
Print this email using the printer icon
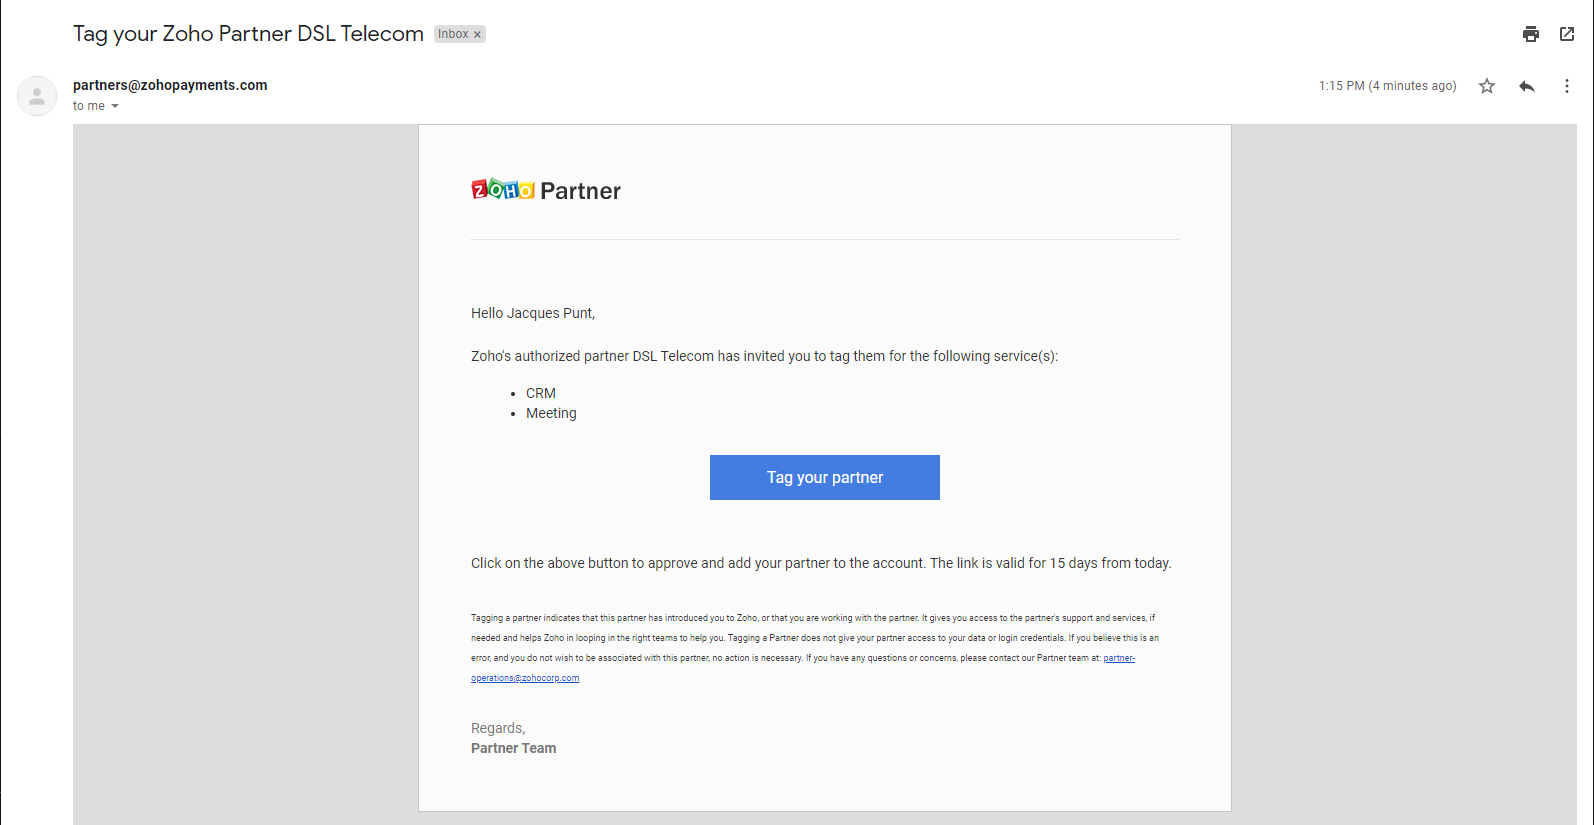1531,34
